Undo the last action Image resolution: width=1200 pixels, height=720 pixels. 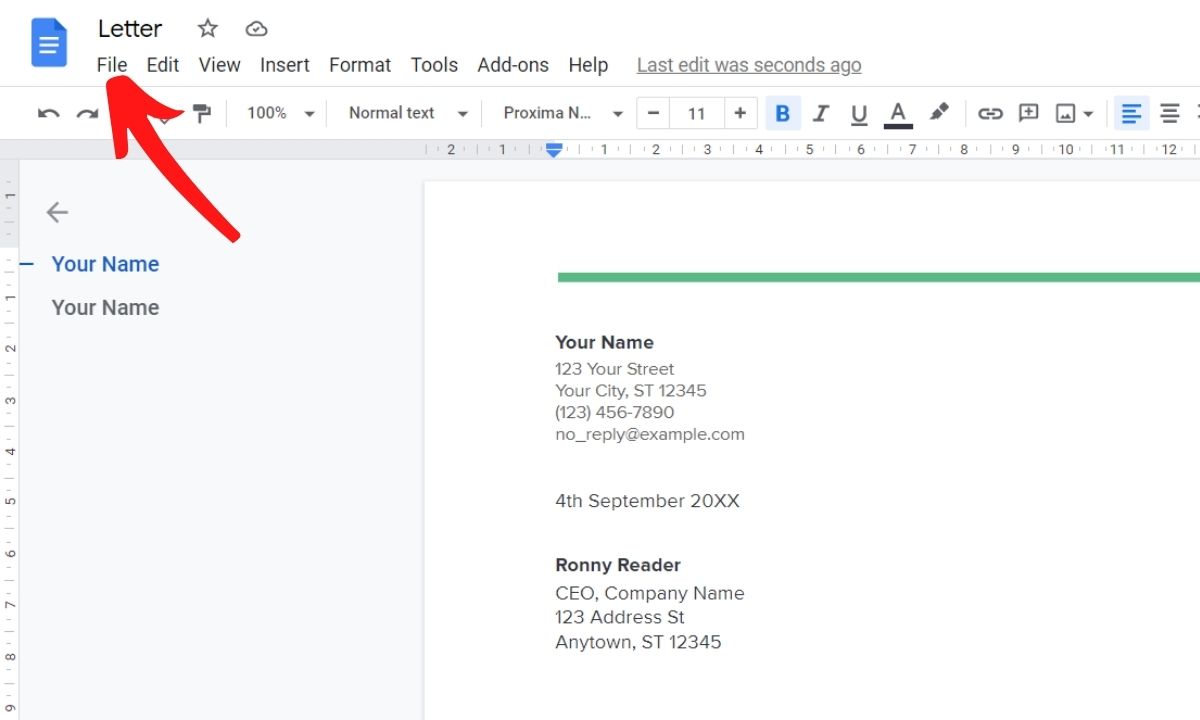pyautogui.click(x=48, y=113)
